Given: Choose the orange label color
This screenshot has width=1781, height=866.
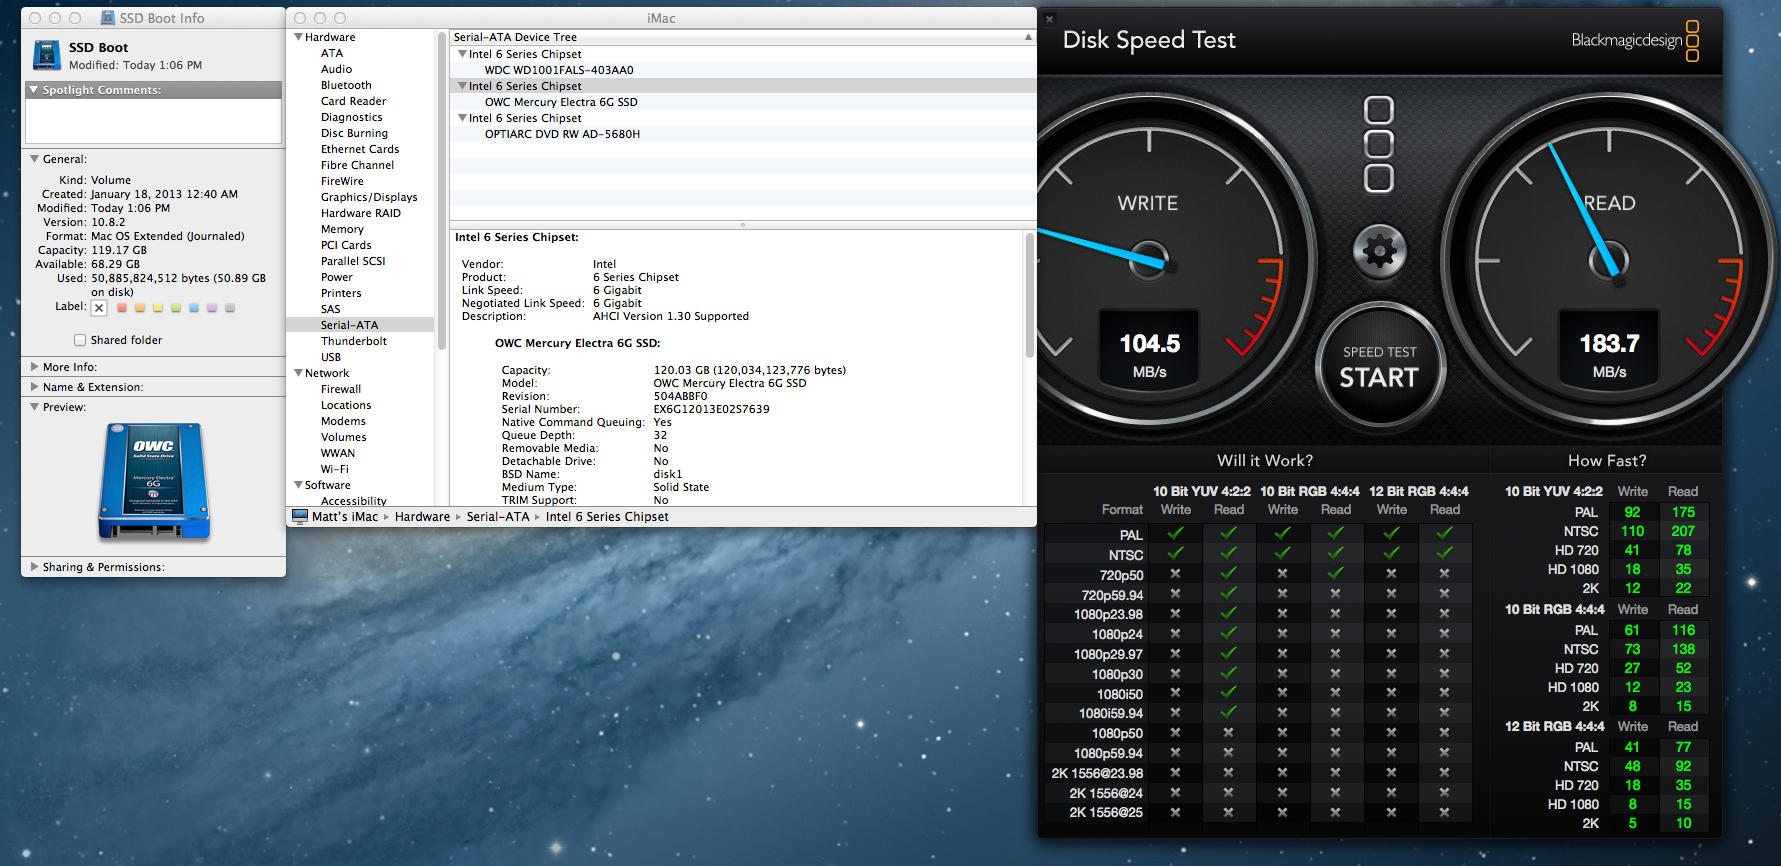Looking at the screenshot, I should (x=140, y=308).
